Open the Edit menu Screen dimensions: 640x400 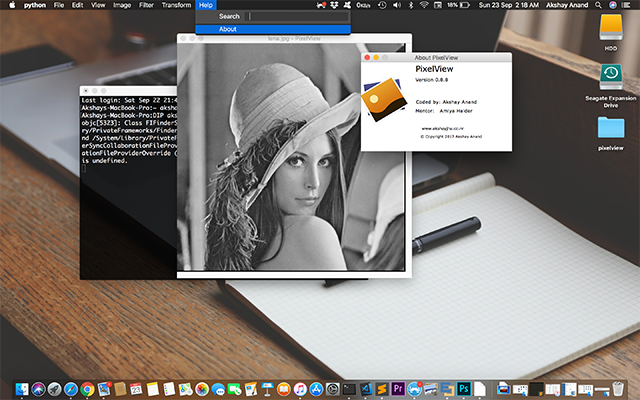pyautogui.click(x=78, y=5)
